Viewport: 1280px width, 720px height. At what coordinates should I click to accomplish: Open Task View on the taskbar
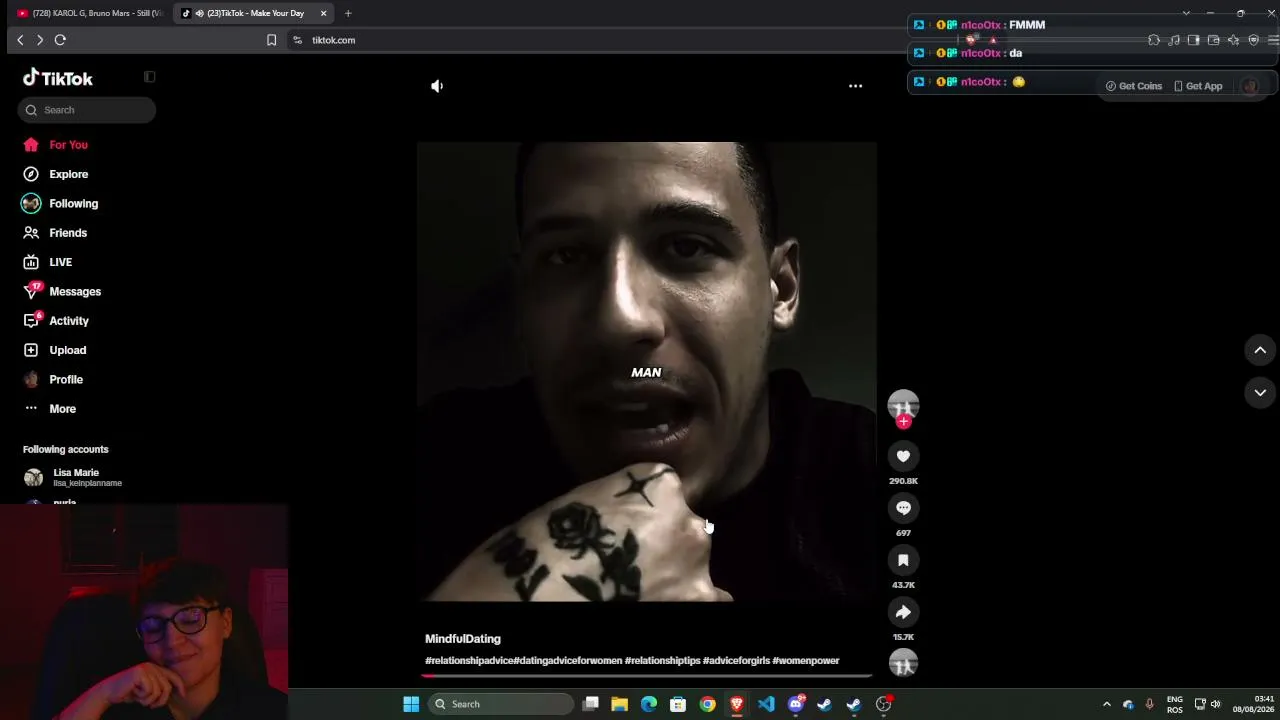pyautogui.click(x=591, y=704)
